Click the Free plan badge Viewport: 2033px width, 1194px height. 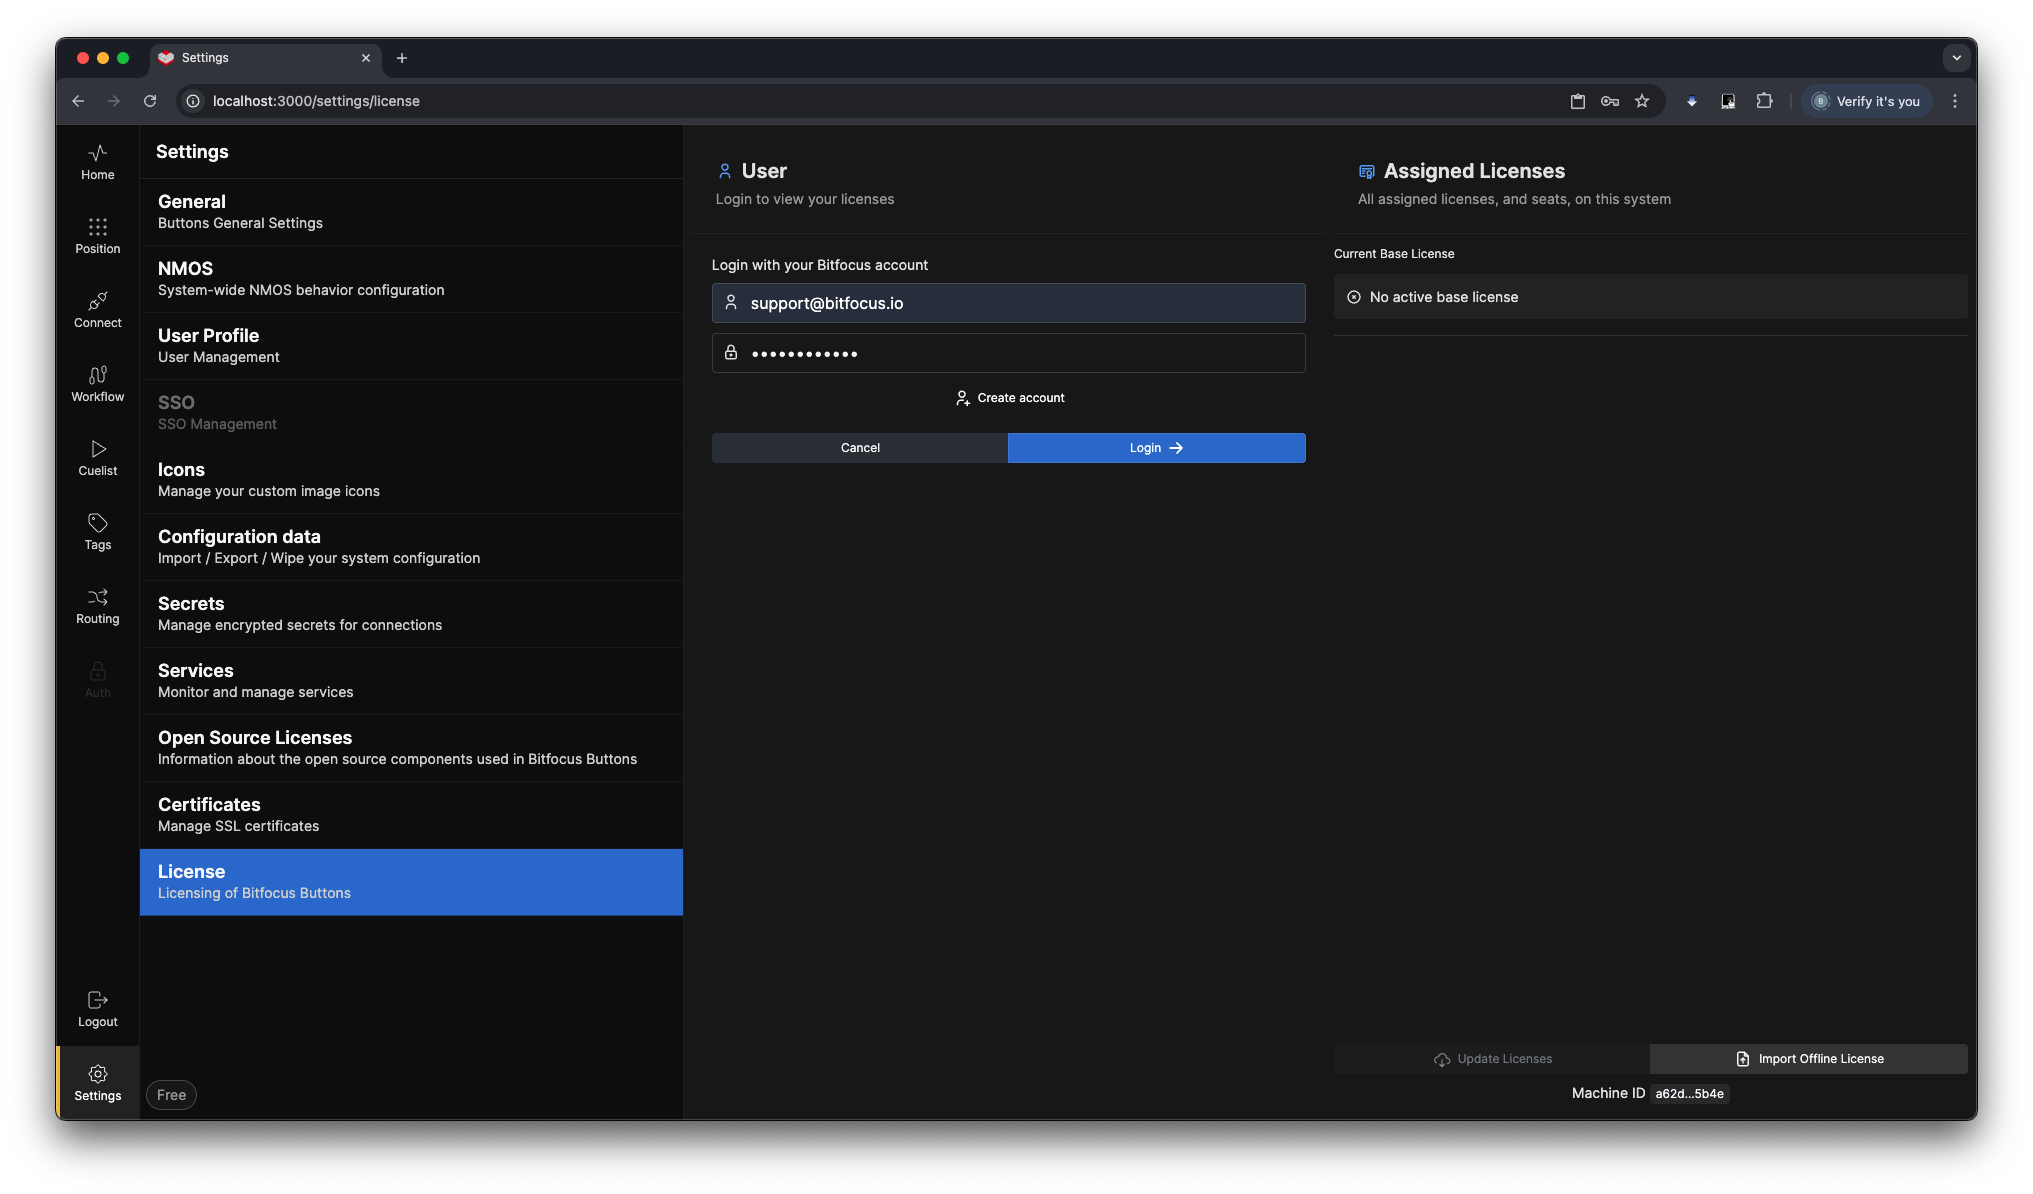coord(171,1095)
